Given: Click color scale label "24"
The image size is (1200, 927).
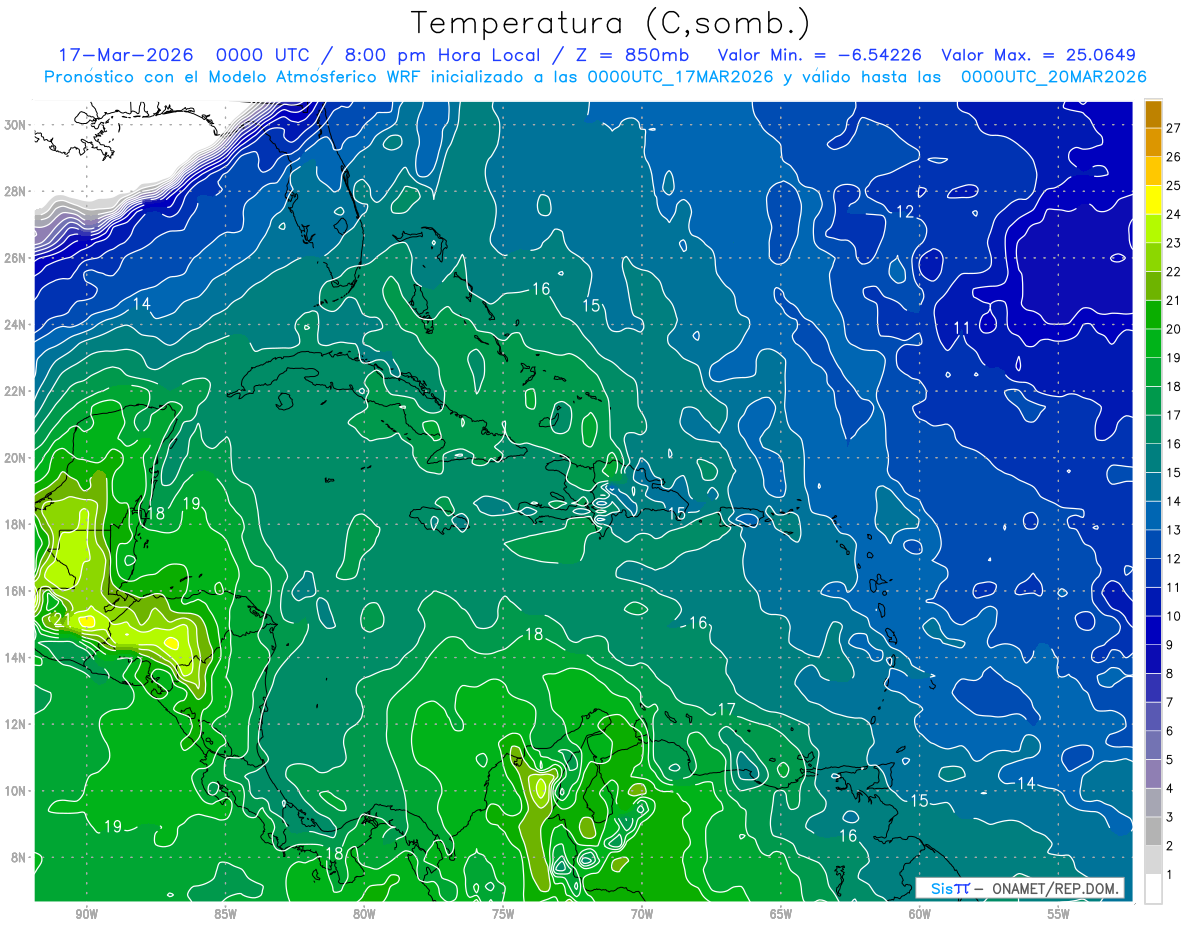Looking at the screenshot, I should pos(1174,214).
